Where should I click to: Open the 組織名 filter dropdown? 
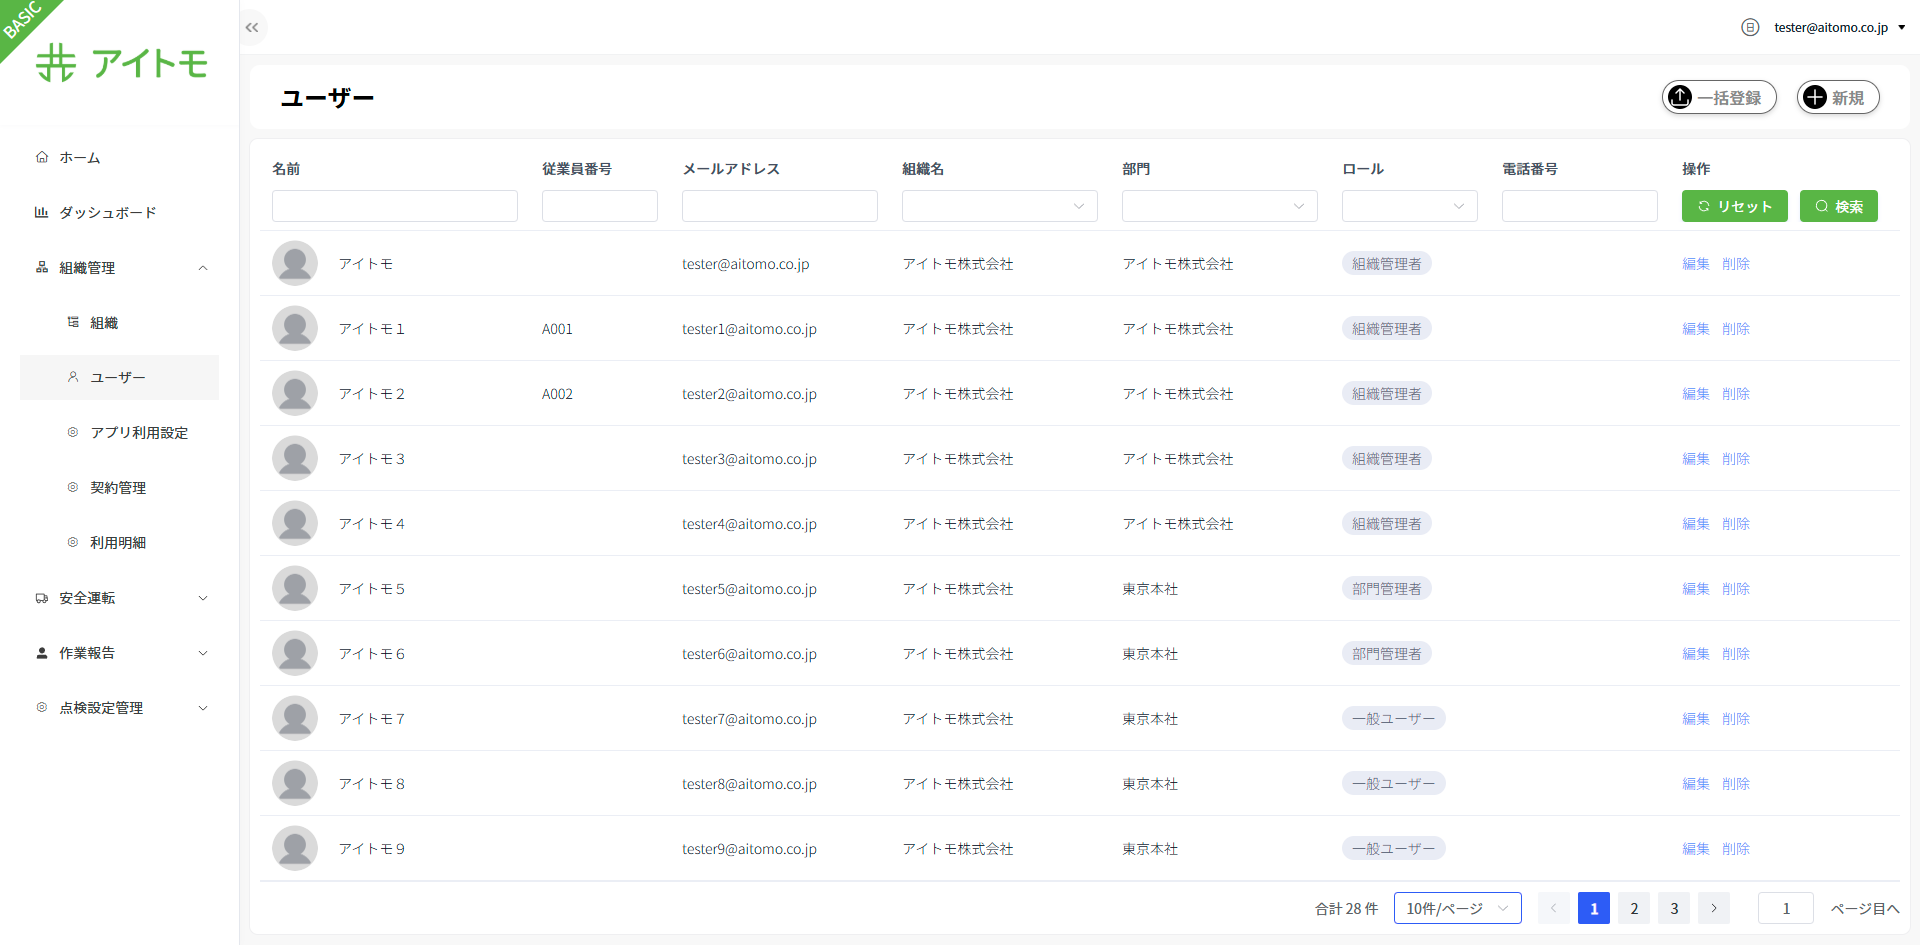click(999, 206)
